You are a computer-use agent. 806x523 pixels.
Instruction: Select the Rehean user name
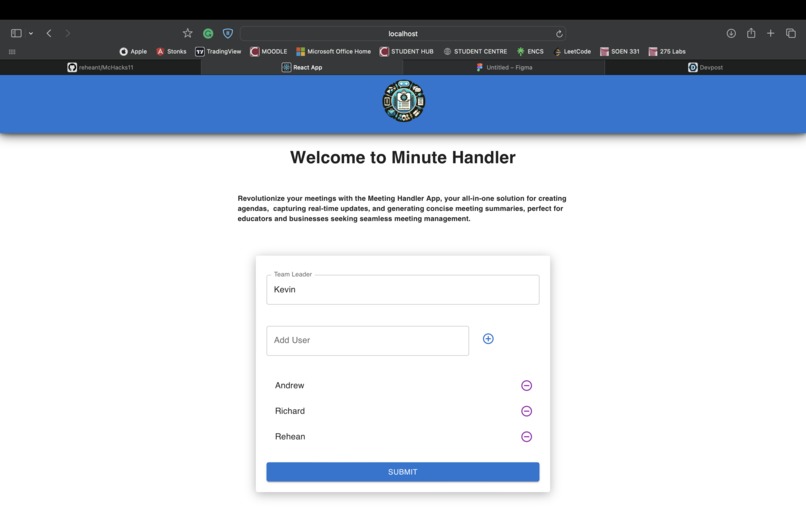(x=290, y=437)
